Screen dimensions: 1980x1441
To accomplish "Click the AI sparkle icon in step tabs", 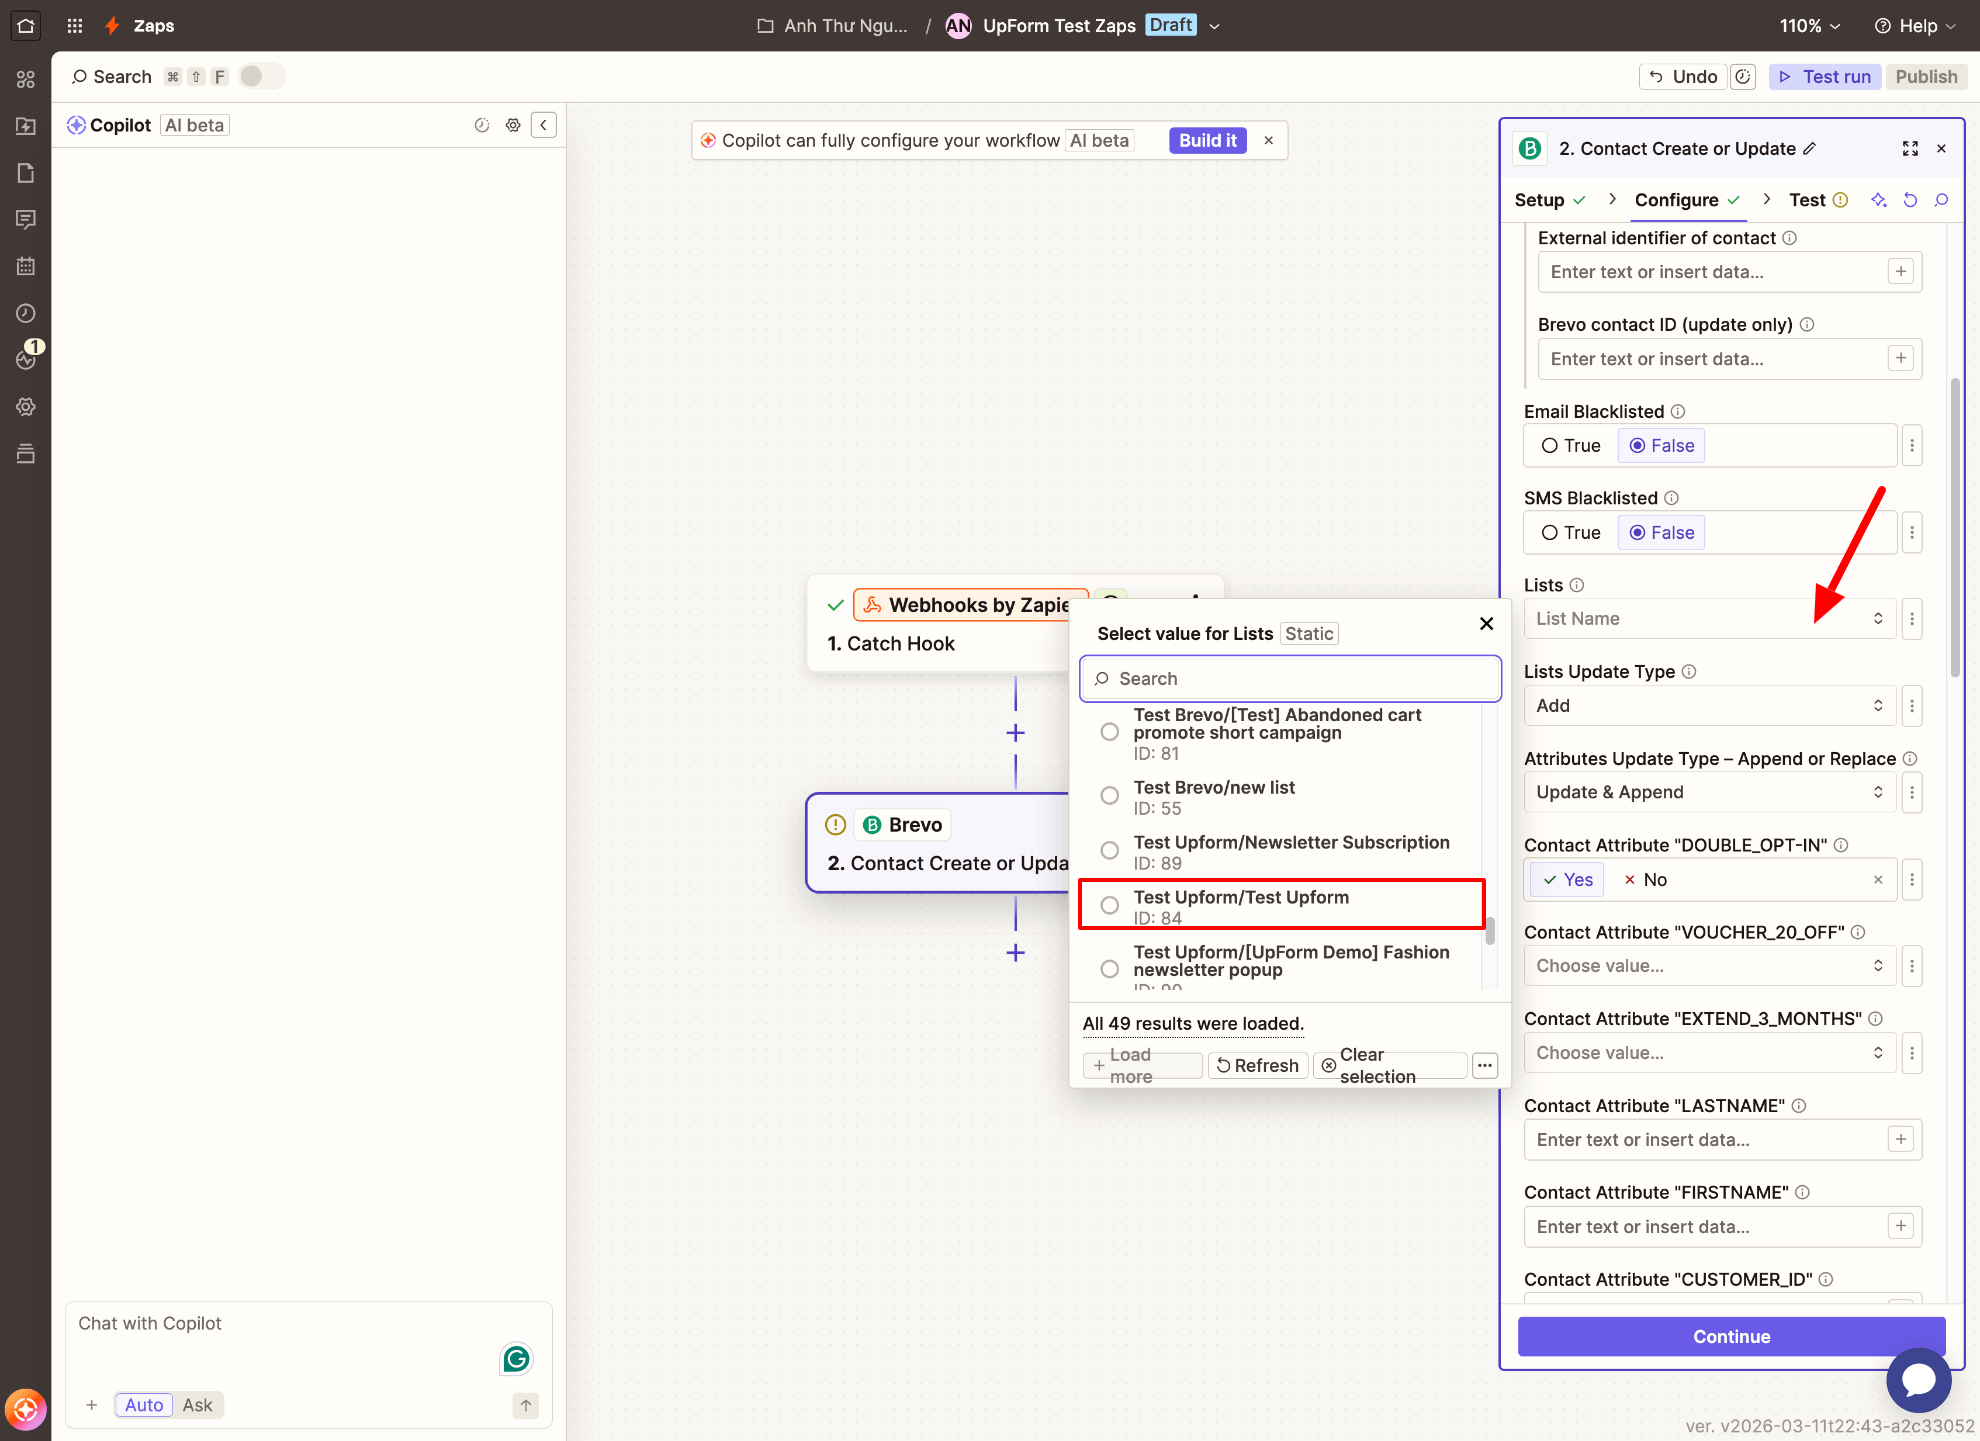I will pyautogui.click(x=1879, y=200).
